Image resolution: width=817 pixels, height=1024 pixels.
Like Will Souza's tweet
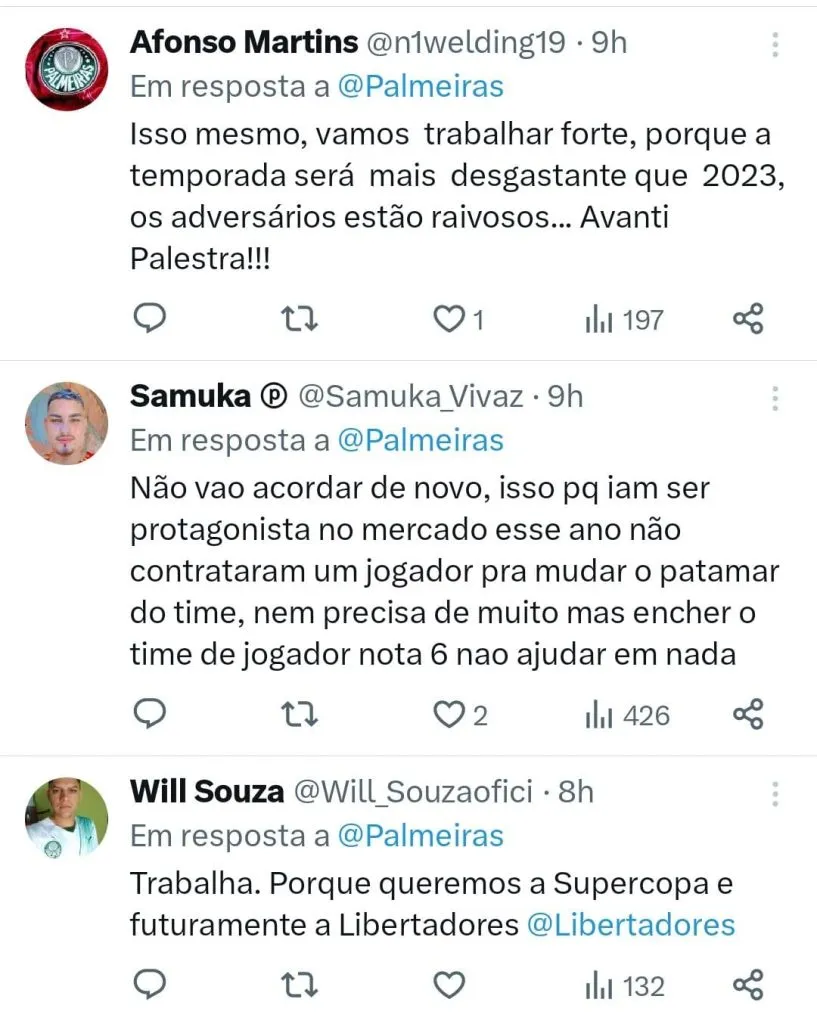(450, 986)
